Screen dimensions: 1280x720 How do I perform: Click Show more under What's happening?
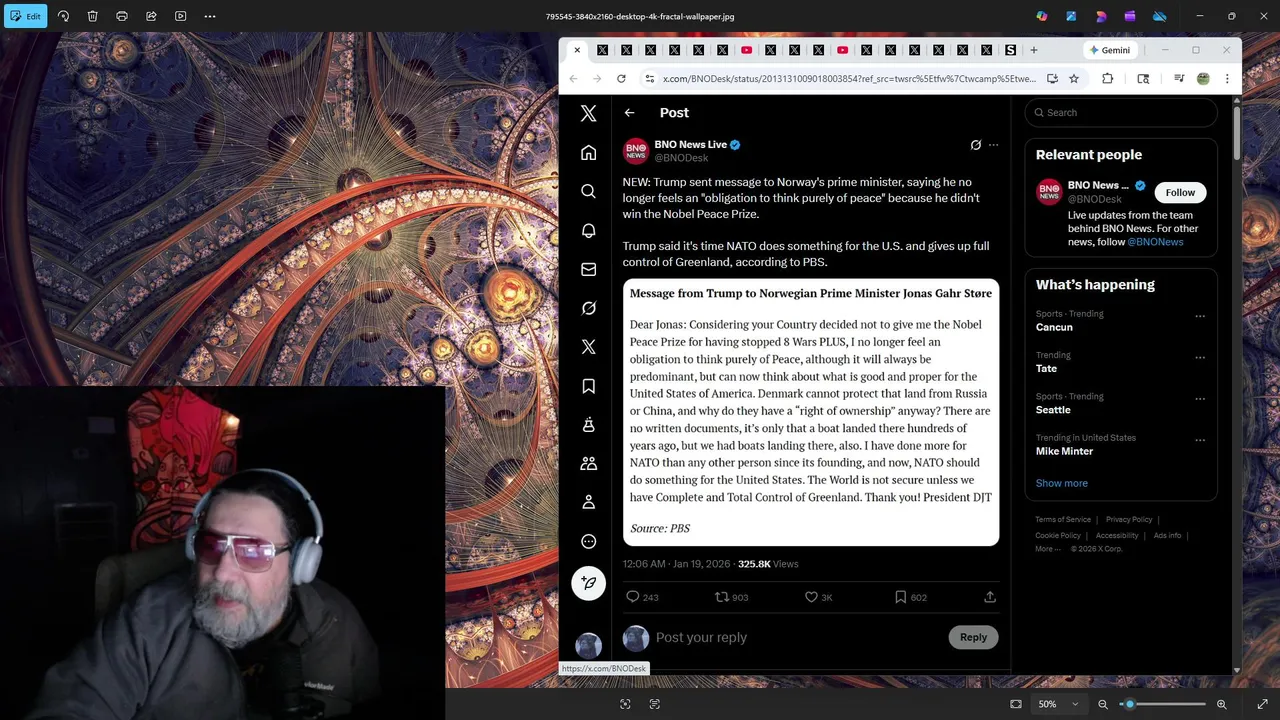[x=1061, y=483]
